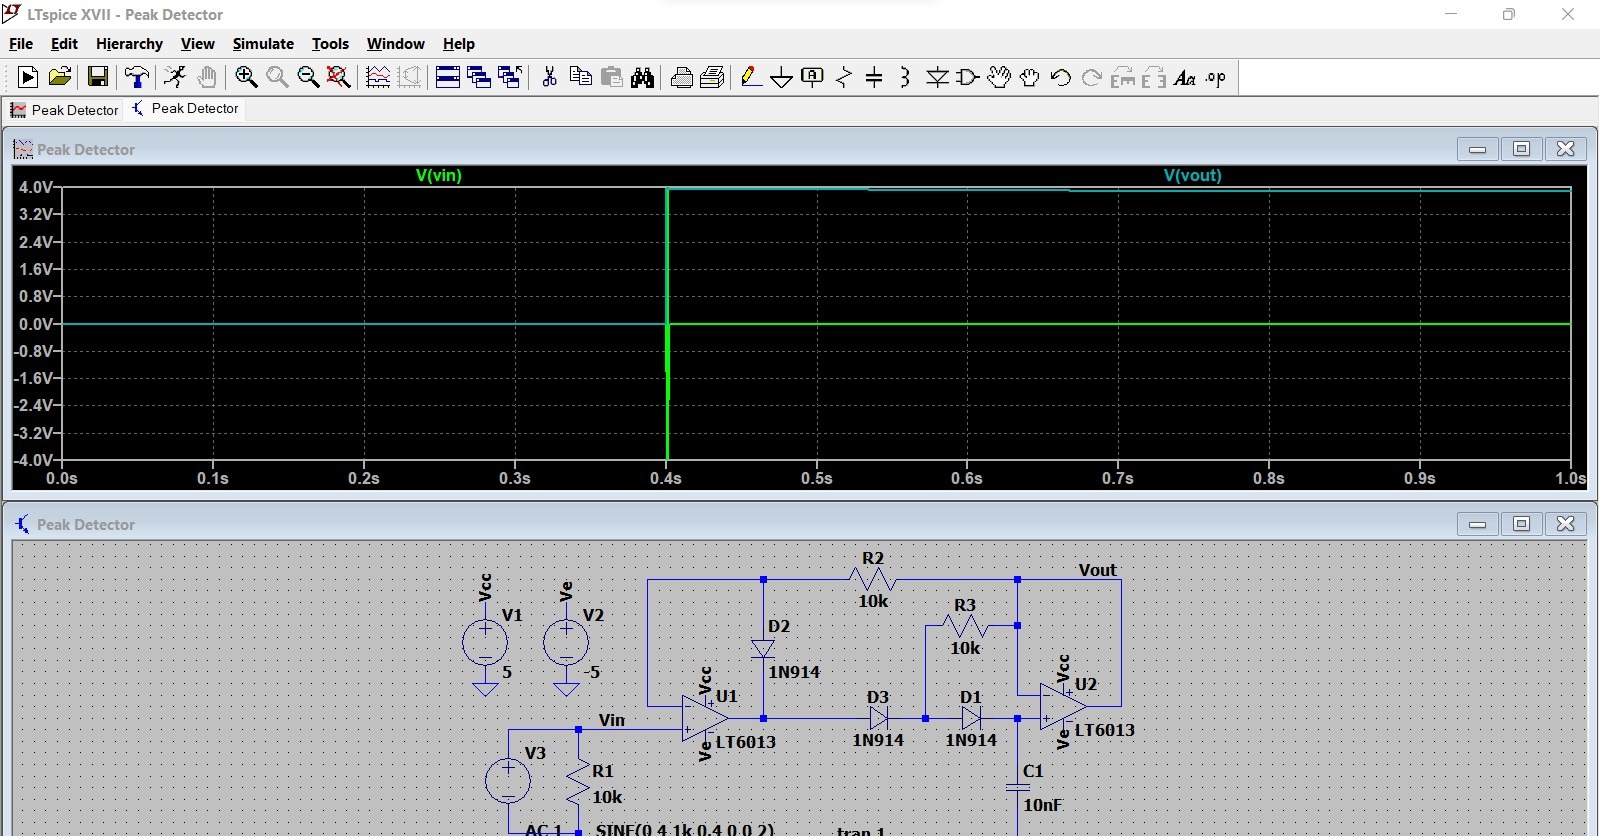Viewport: 1600px width, 836px height.
Task: Halt the simulation with the hand icon
Action: click(x=206, y=77)
